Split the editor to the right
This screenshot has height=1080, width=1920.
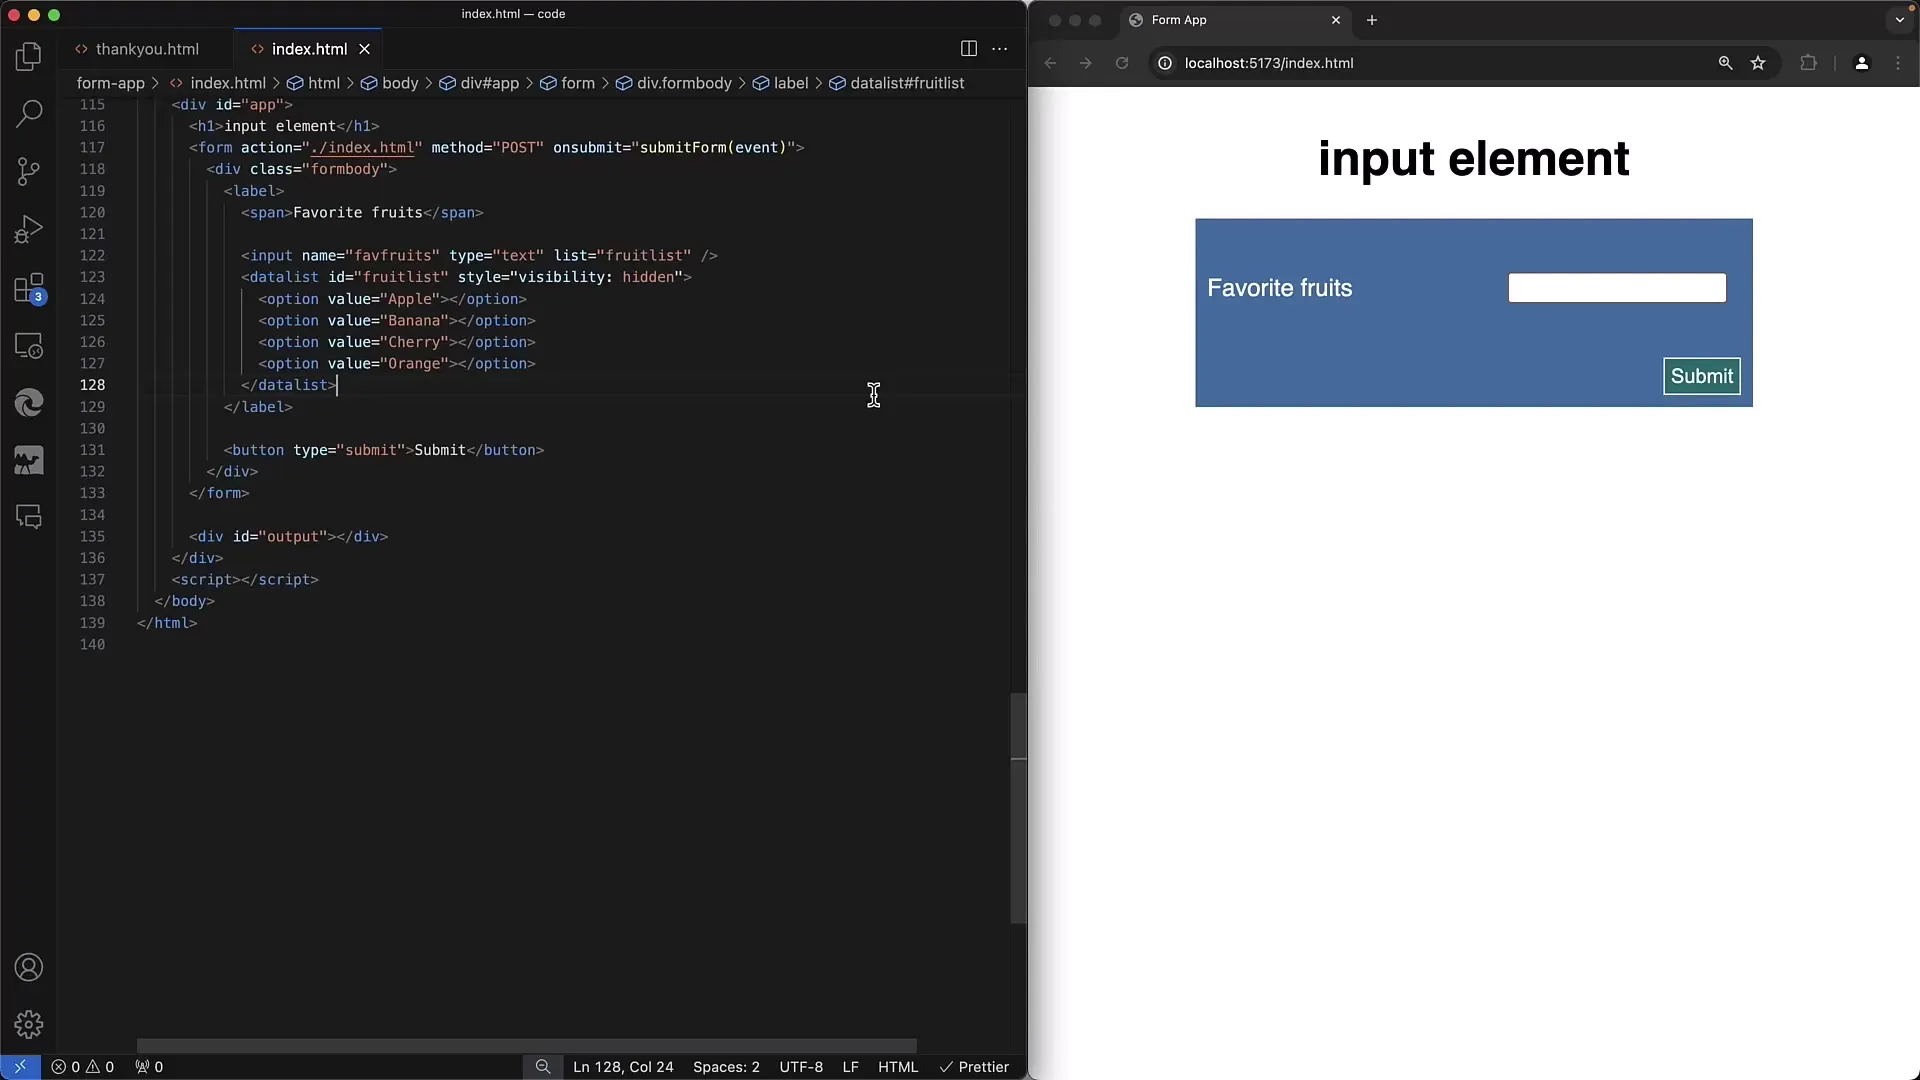(x=968, y=48)
